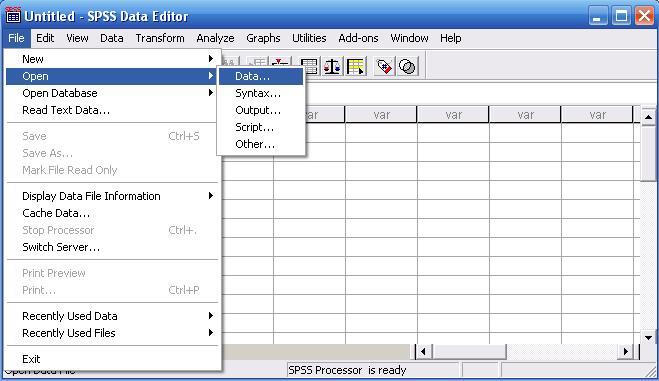
Task: Open the Utilities menu
Action: click(x=309, y=38)
